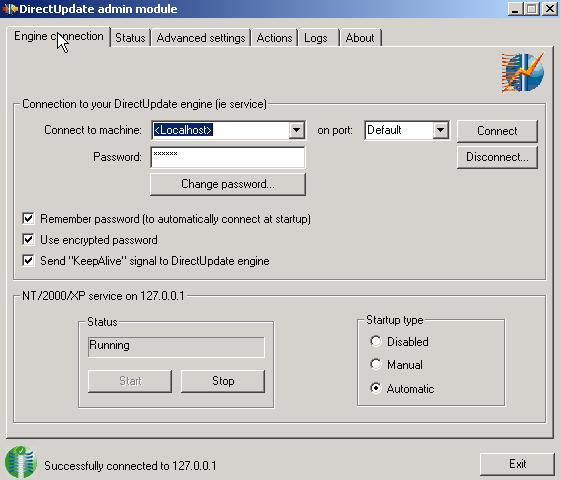Toggle Send KeepAlive signal checkbox
The width and height of the screenshot is (561, 480).
[x=28, y=260]
